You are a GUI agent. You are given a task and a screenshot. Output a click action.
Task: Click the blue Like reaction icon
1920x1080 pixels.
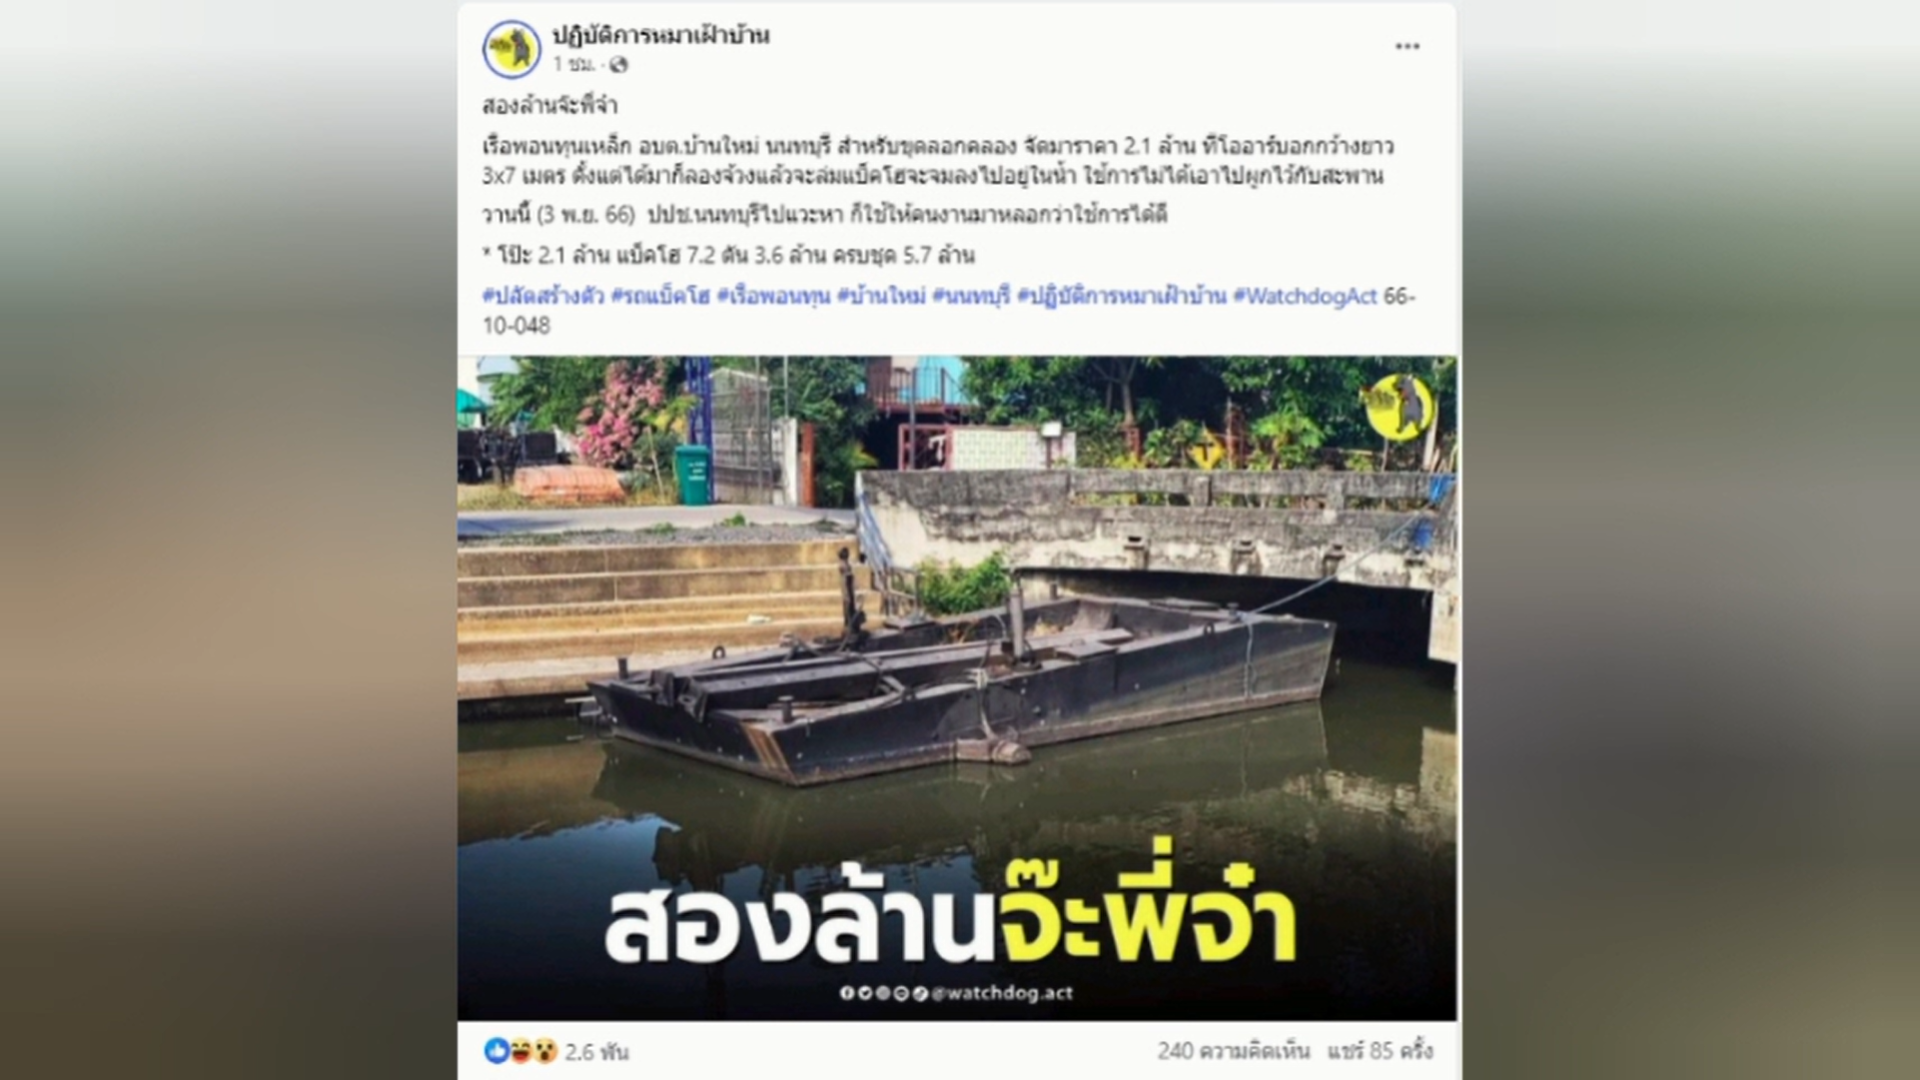(x=497, y=1050)
